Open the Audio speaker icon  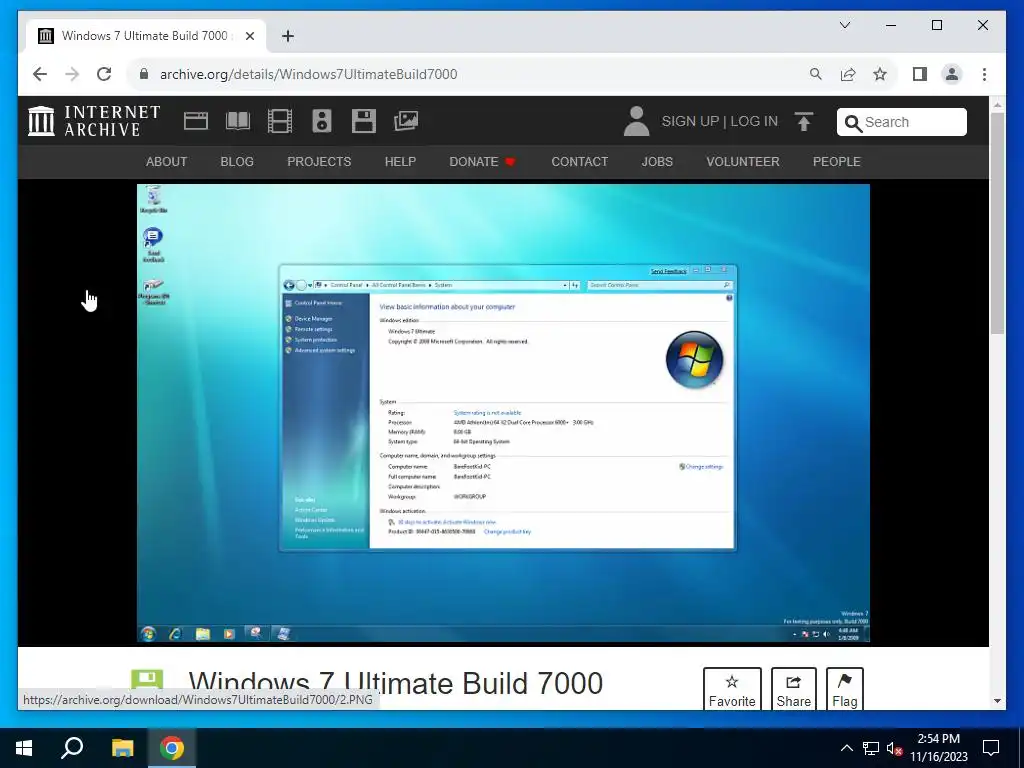[322, 121]
